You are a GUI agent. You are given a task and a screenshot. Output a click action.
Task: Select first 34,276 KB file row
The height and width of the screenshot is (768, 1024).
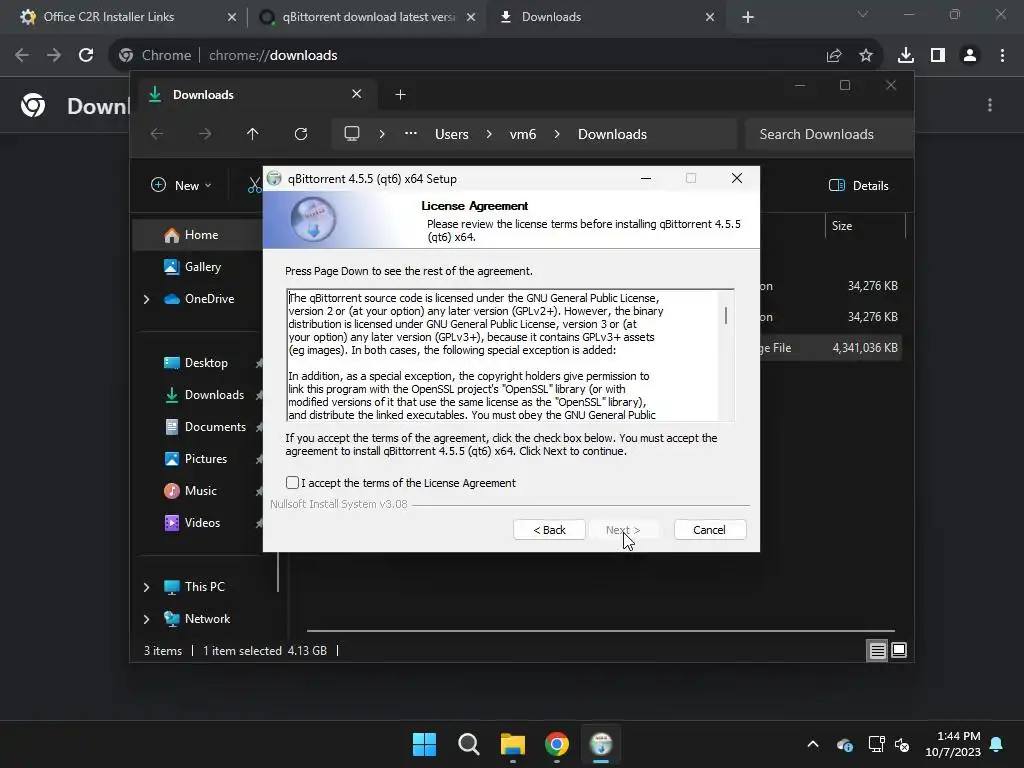click(831, 286)
